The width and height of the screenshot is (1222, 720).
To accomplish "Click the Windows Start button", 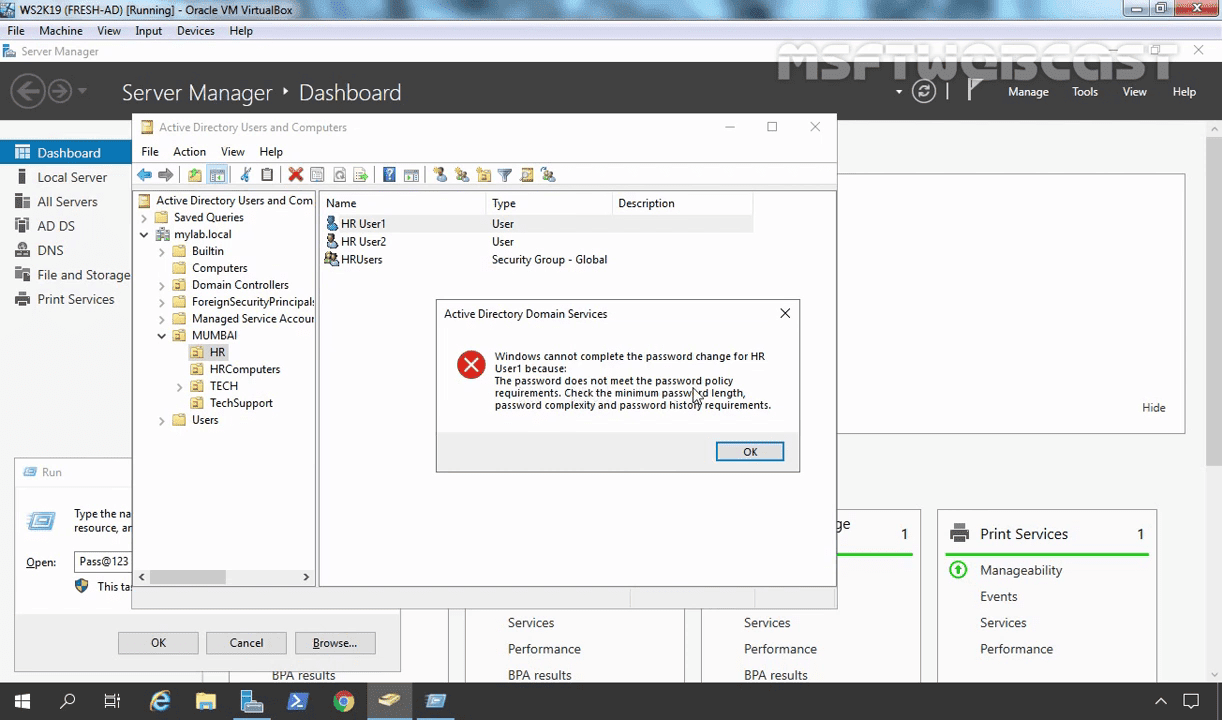I will point(22,701).
